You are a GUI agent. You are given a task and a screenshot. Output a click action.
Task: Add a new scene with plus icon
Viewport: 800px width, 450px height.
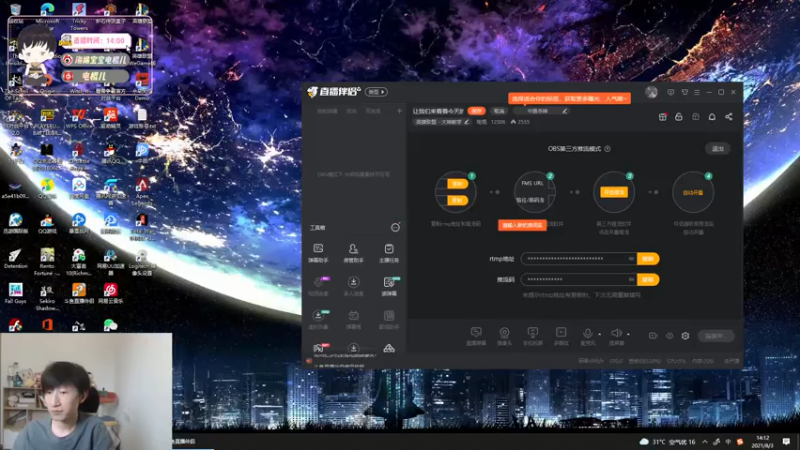click(399, 111)
